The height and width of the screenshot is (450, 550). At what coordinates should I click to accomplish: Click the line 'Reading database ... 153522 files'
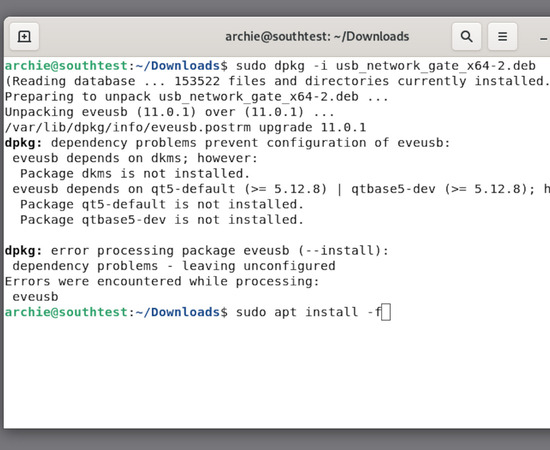pyautogui.click(x=277, y=81)
